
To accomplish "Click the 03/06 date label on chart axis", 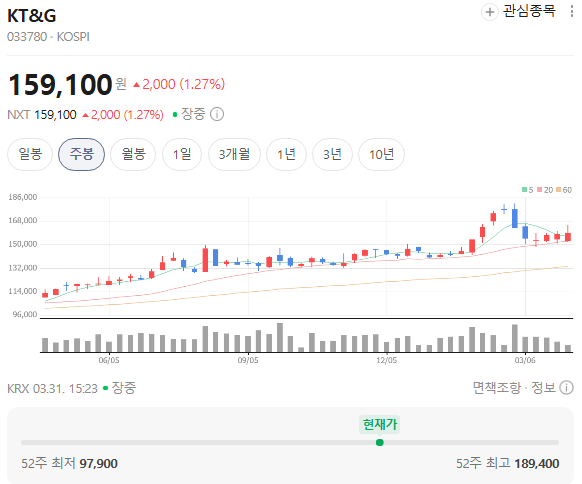I will [525, 360].
